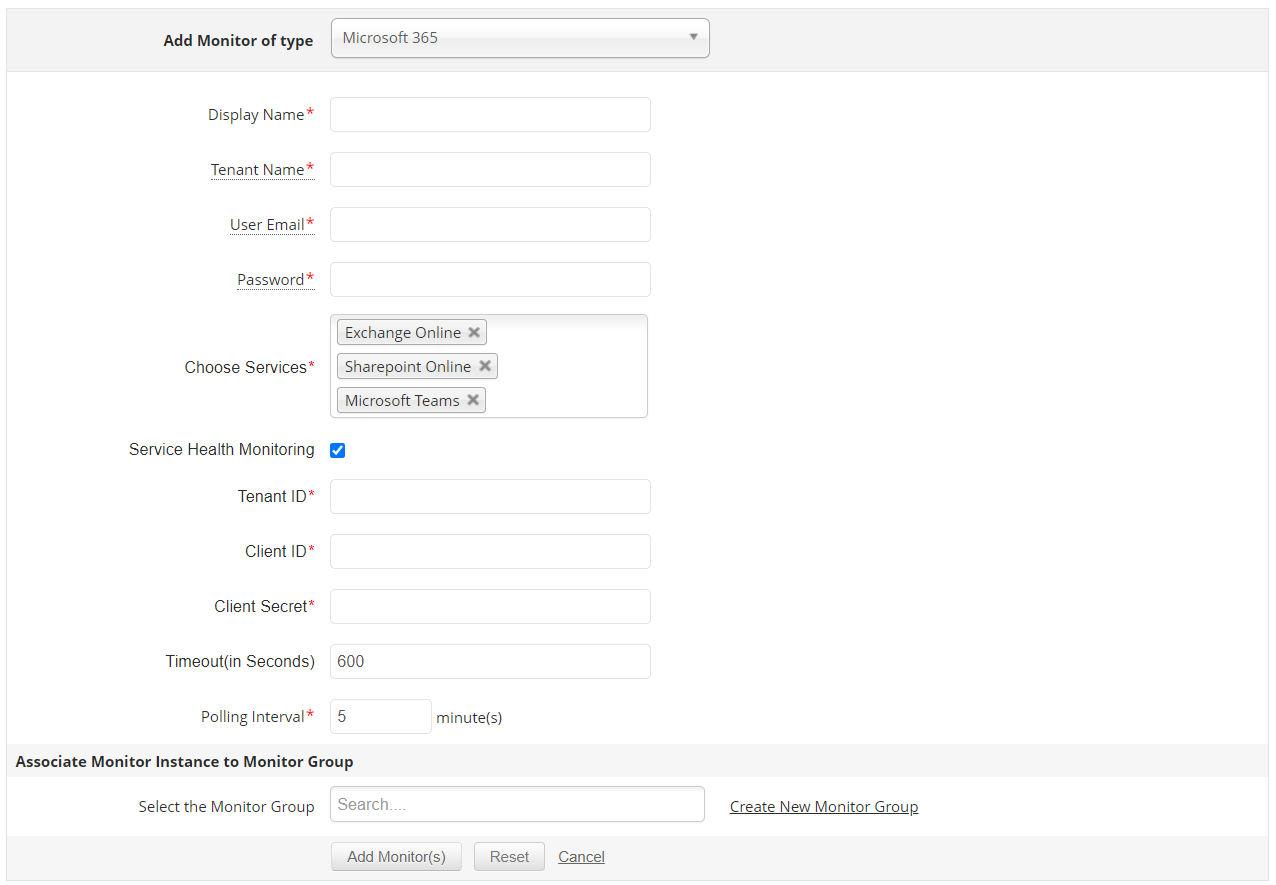Open the Create New Monitor Group link
The height and width of the screenshot is (885, 1276).
(823, 807)
